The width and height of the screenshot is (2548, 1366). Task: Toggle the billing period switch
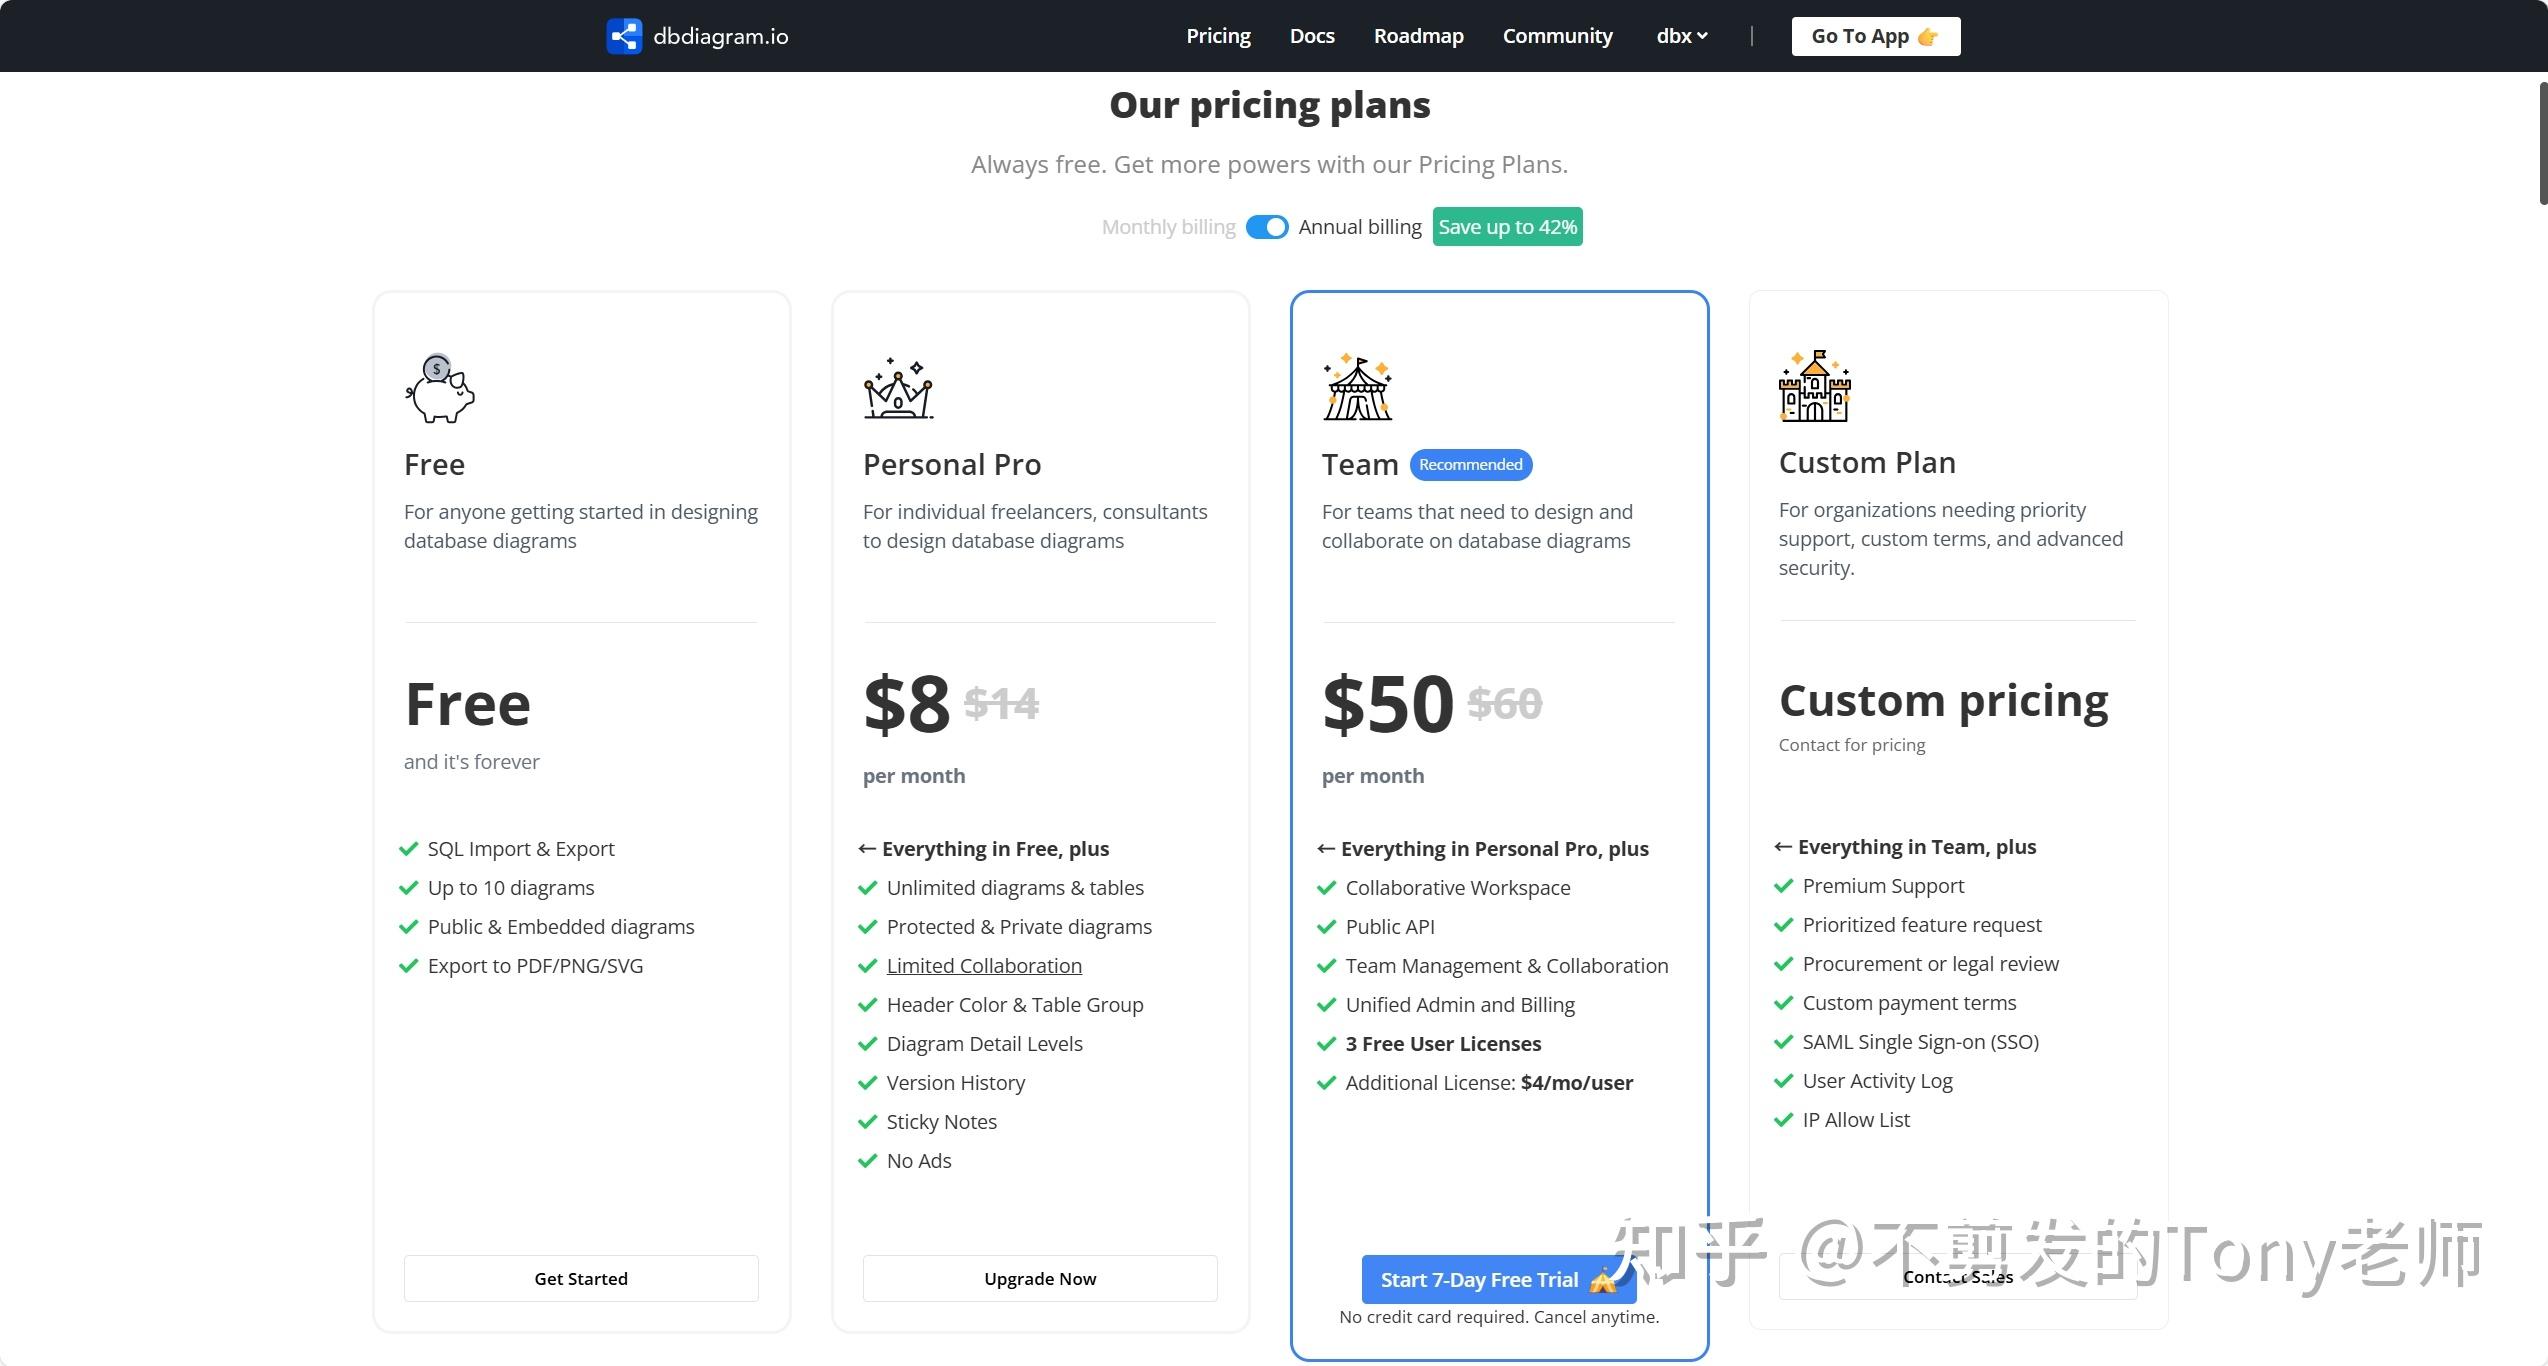pos(1267,227)
